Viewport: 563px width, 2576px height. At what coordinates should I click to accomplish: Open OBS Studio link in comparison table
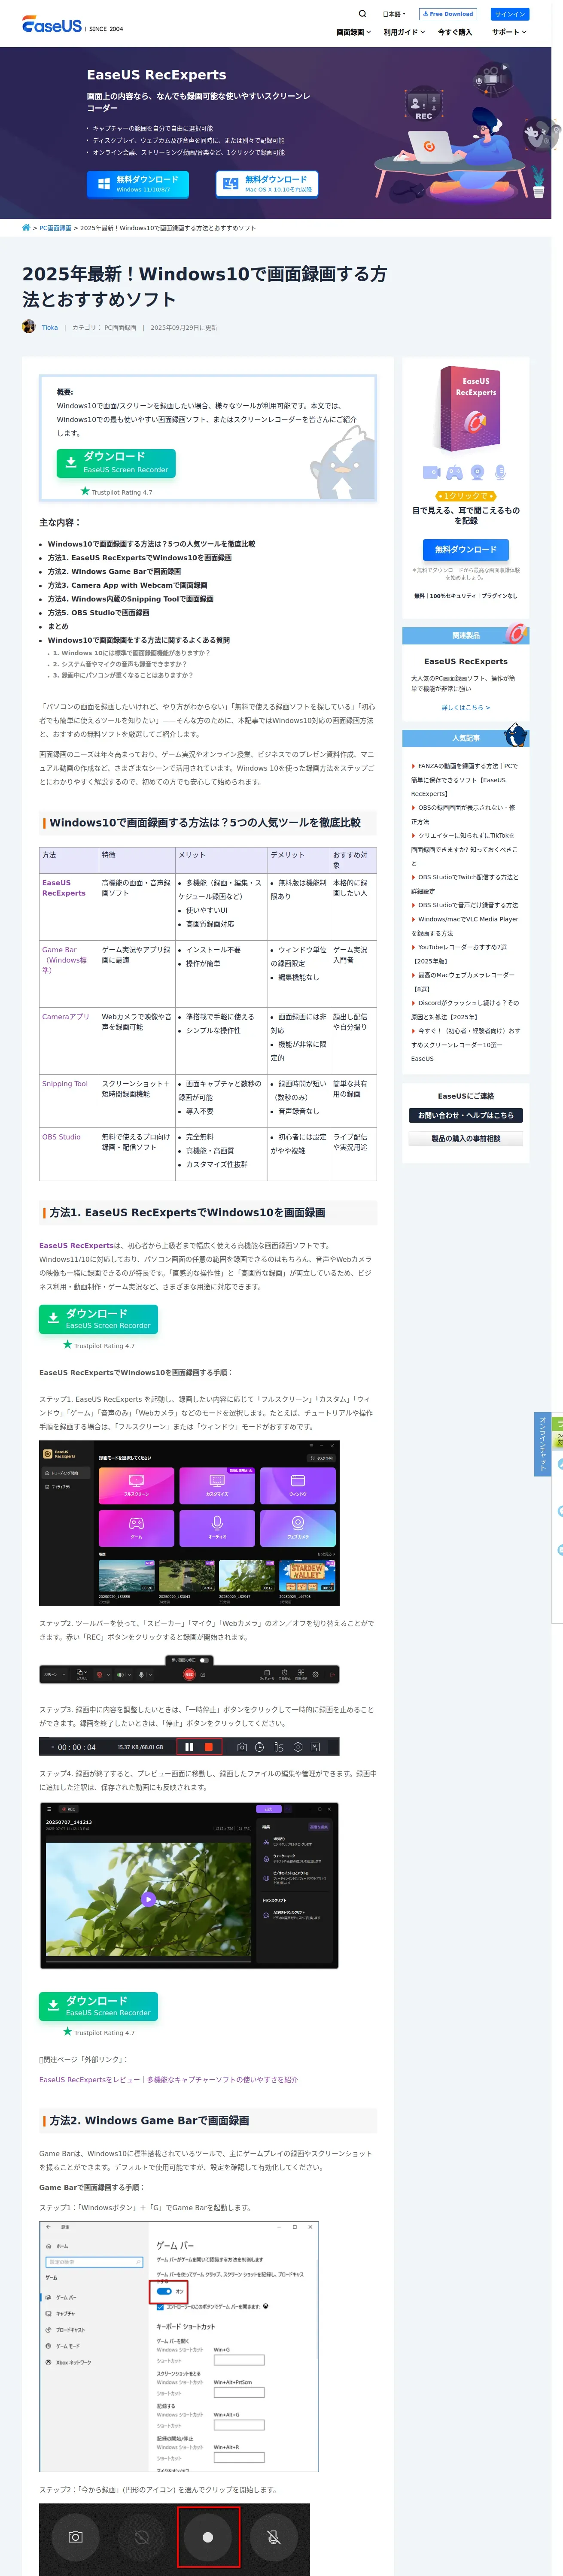pos(62,1136)
